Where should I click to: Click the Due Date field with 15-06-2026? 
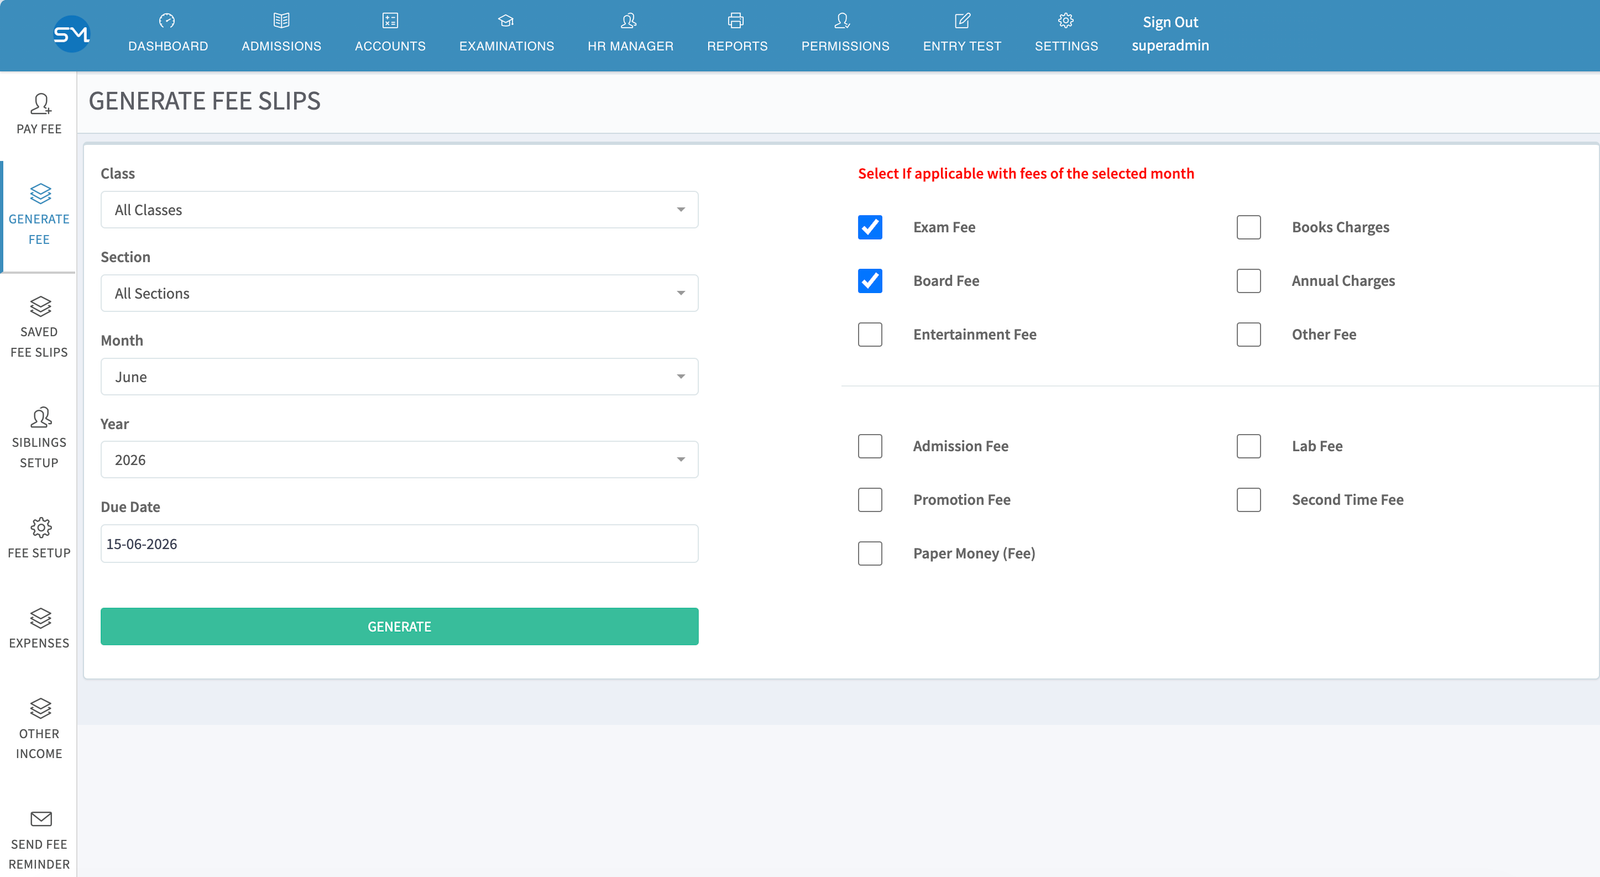(399, 544)
